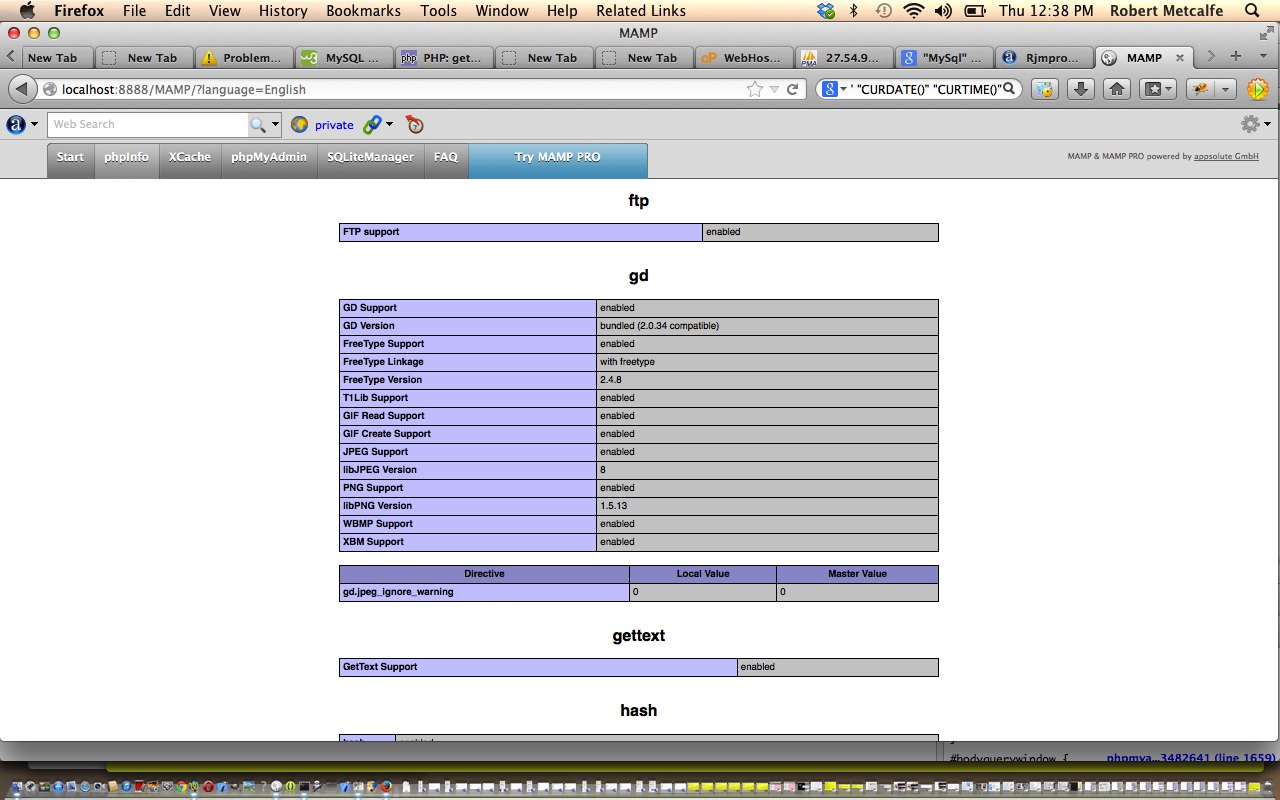Screen dimensions: 1280x800
Task: Open the Bookmarks menu button
Action: click(x=1157, y=89)
